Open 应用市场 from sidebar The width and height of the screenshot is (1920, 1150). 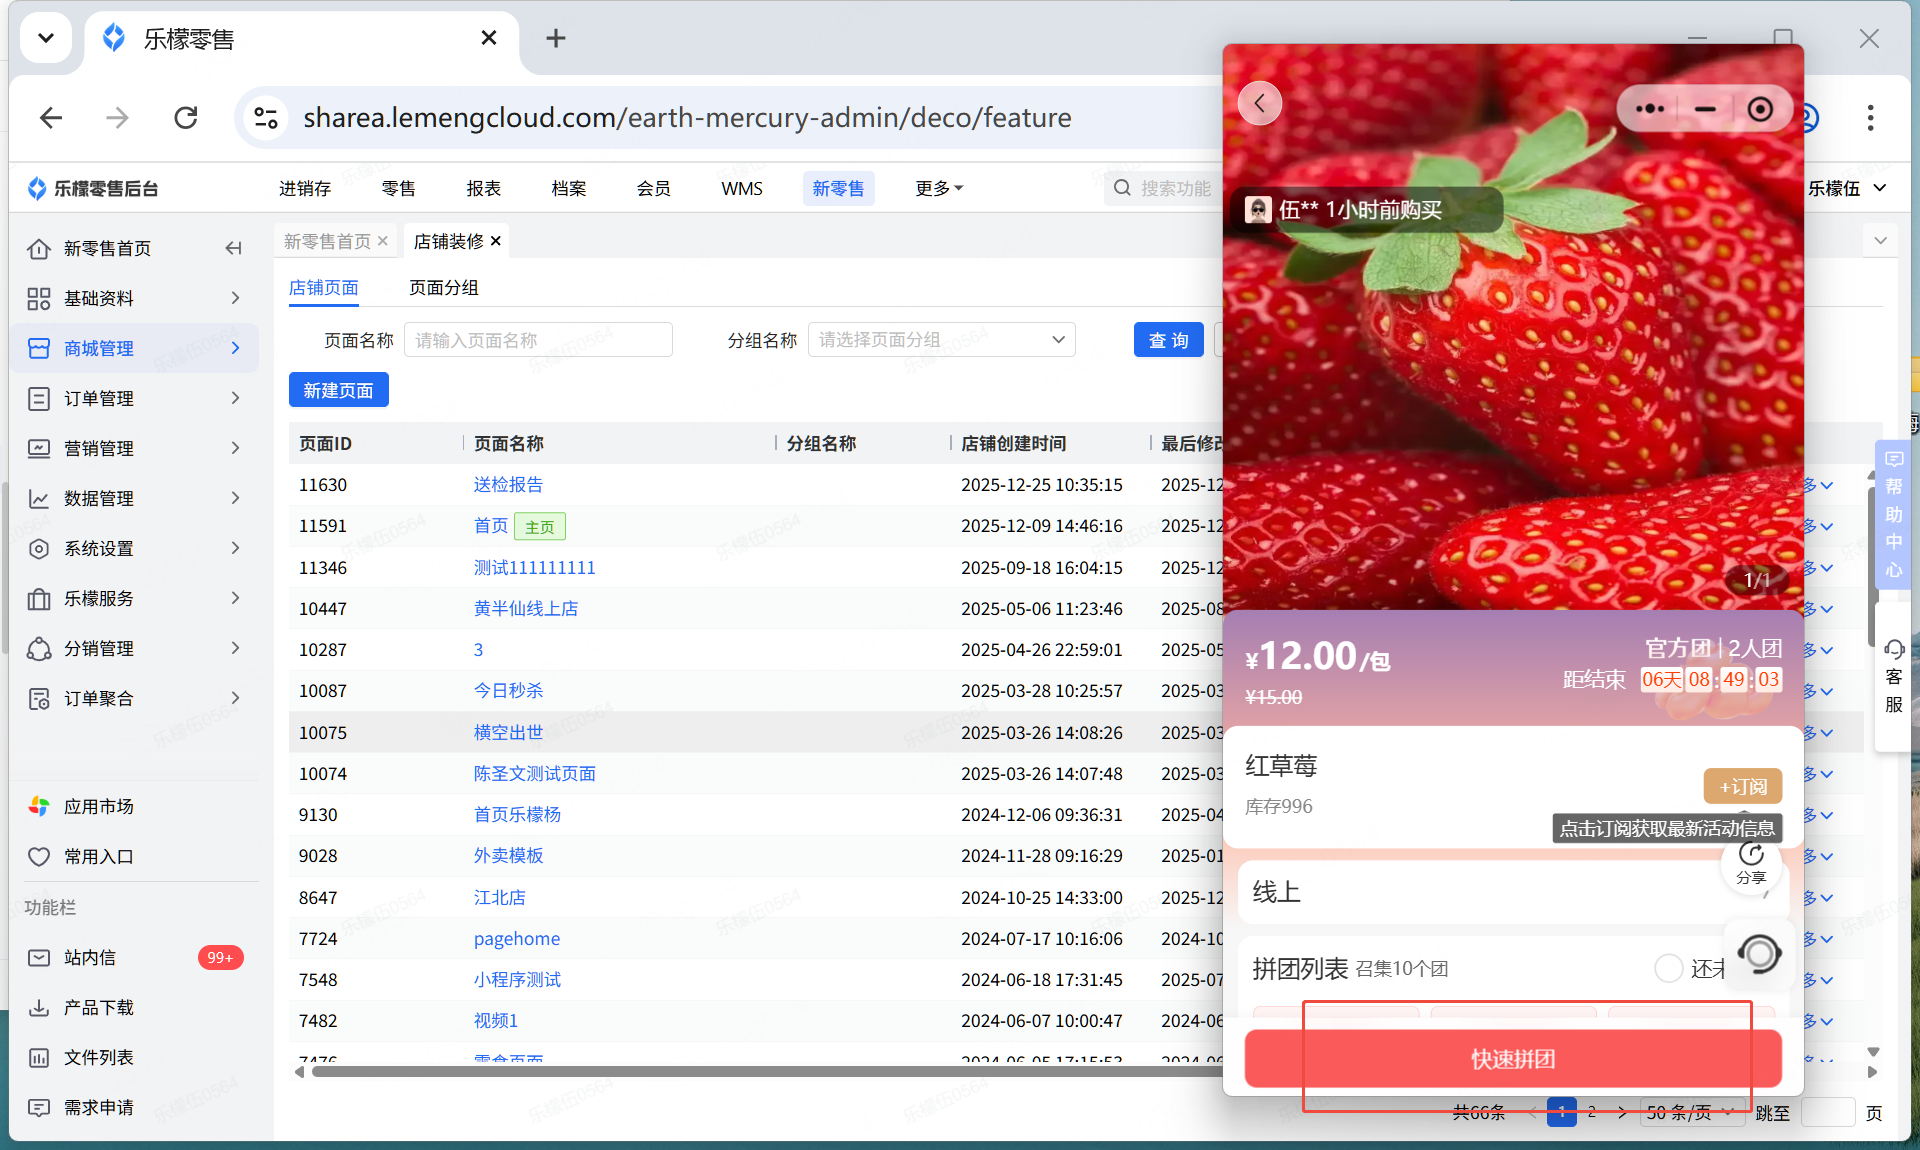coord(98,806)
